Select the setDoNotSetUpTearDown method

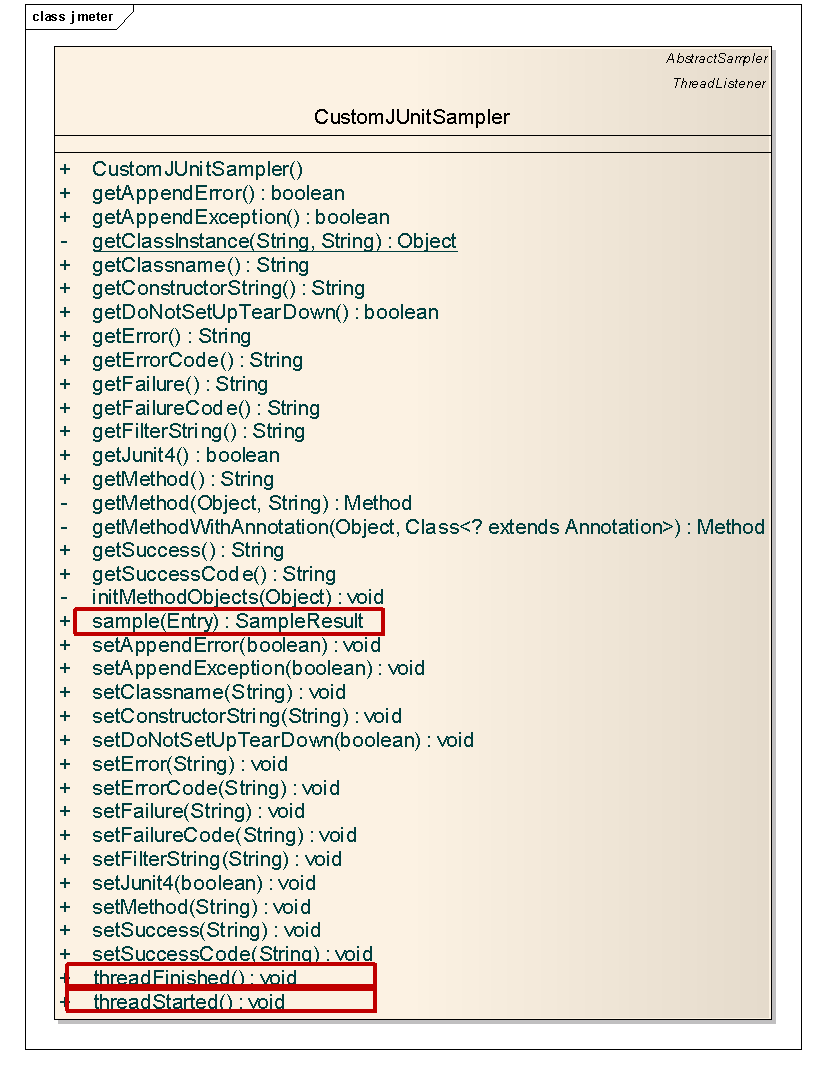click(281, 740)
